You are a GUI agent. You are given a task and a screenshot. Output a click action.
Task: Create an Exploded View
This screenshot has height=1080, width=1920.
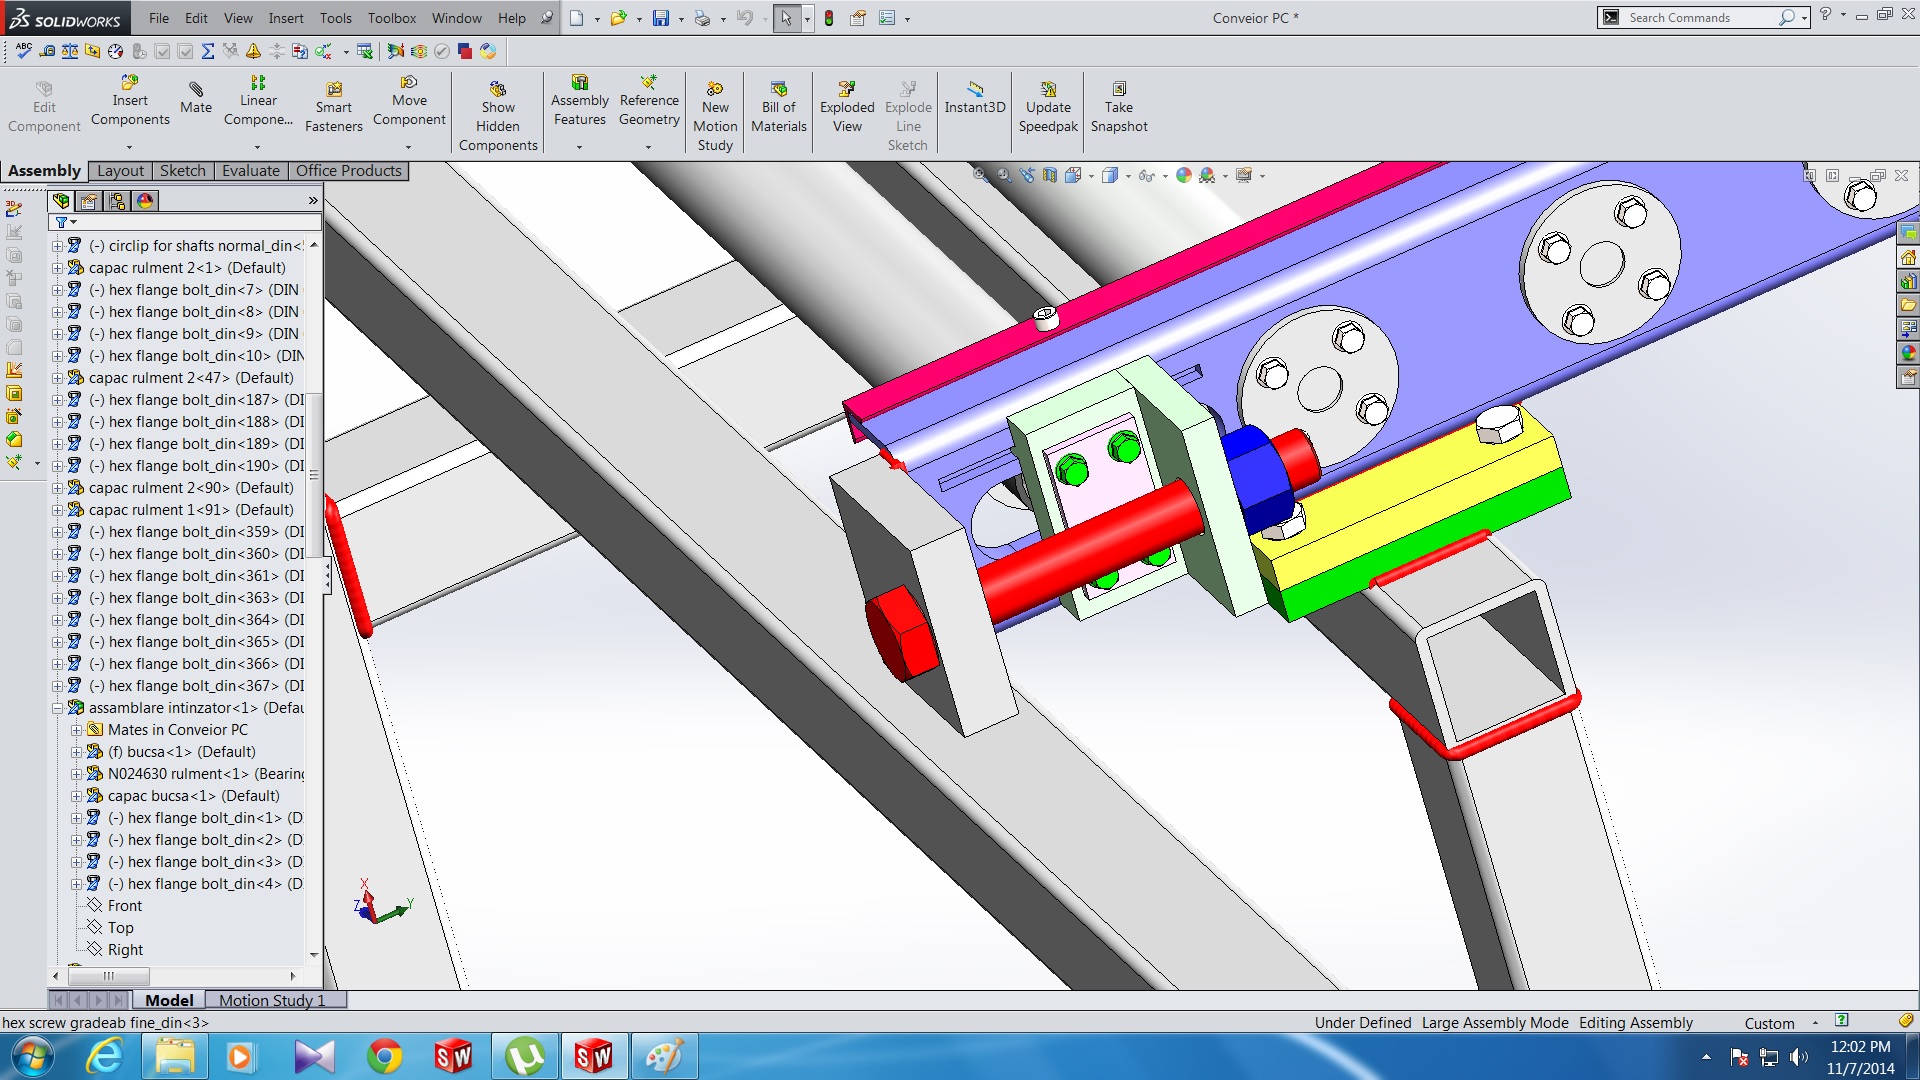[847, 89]
